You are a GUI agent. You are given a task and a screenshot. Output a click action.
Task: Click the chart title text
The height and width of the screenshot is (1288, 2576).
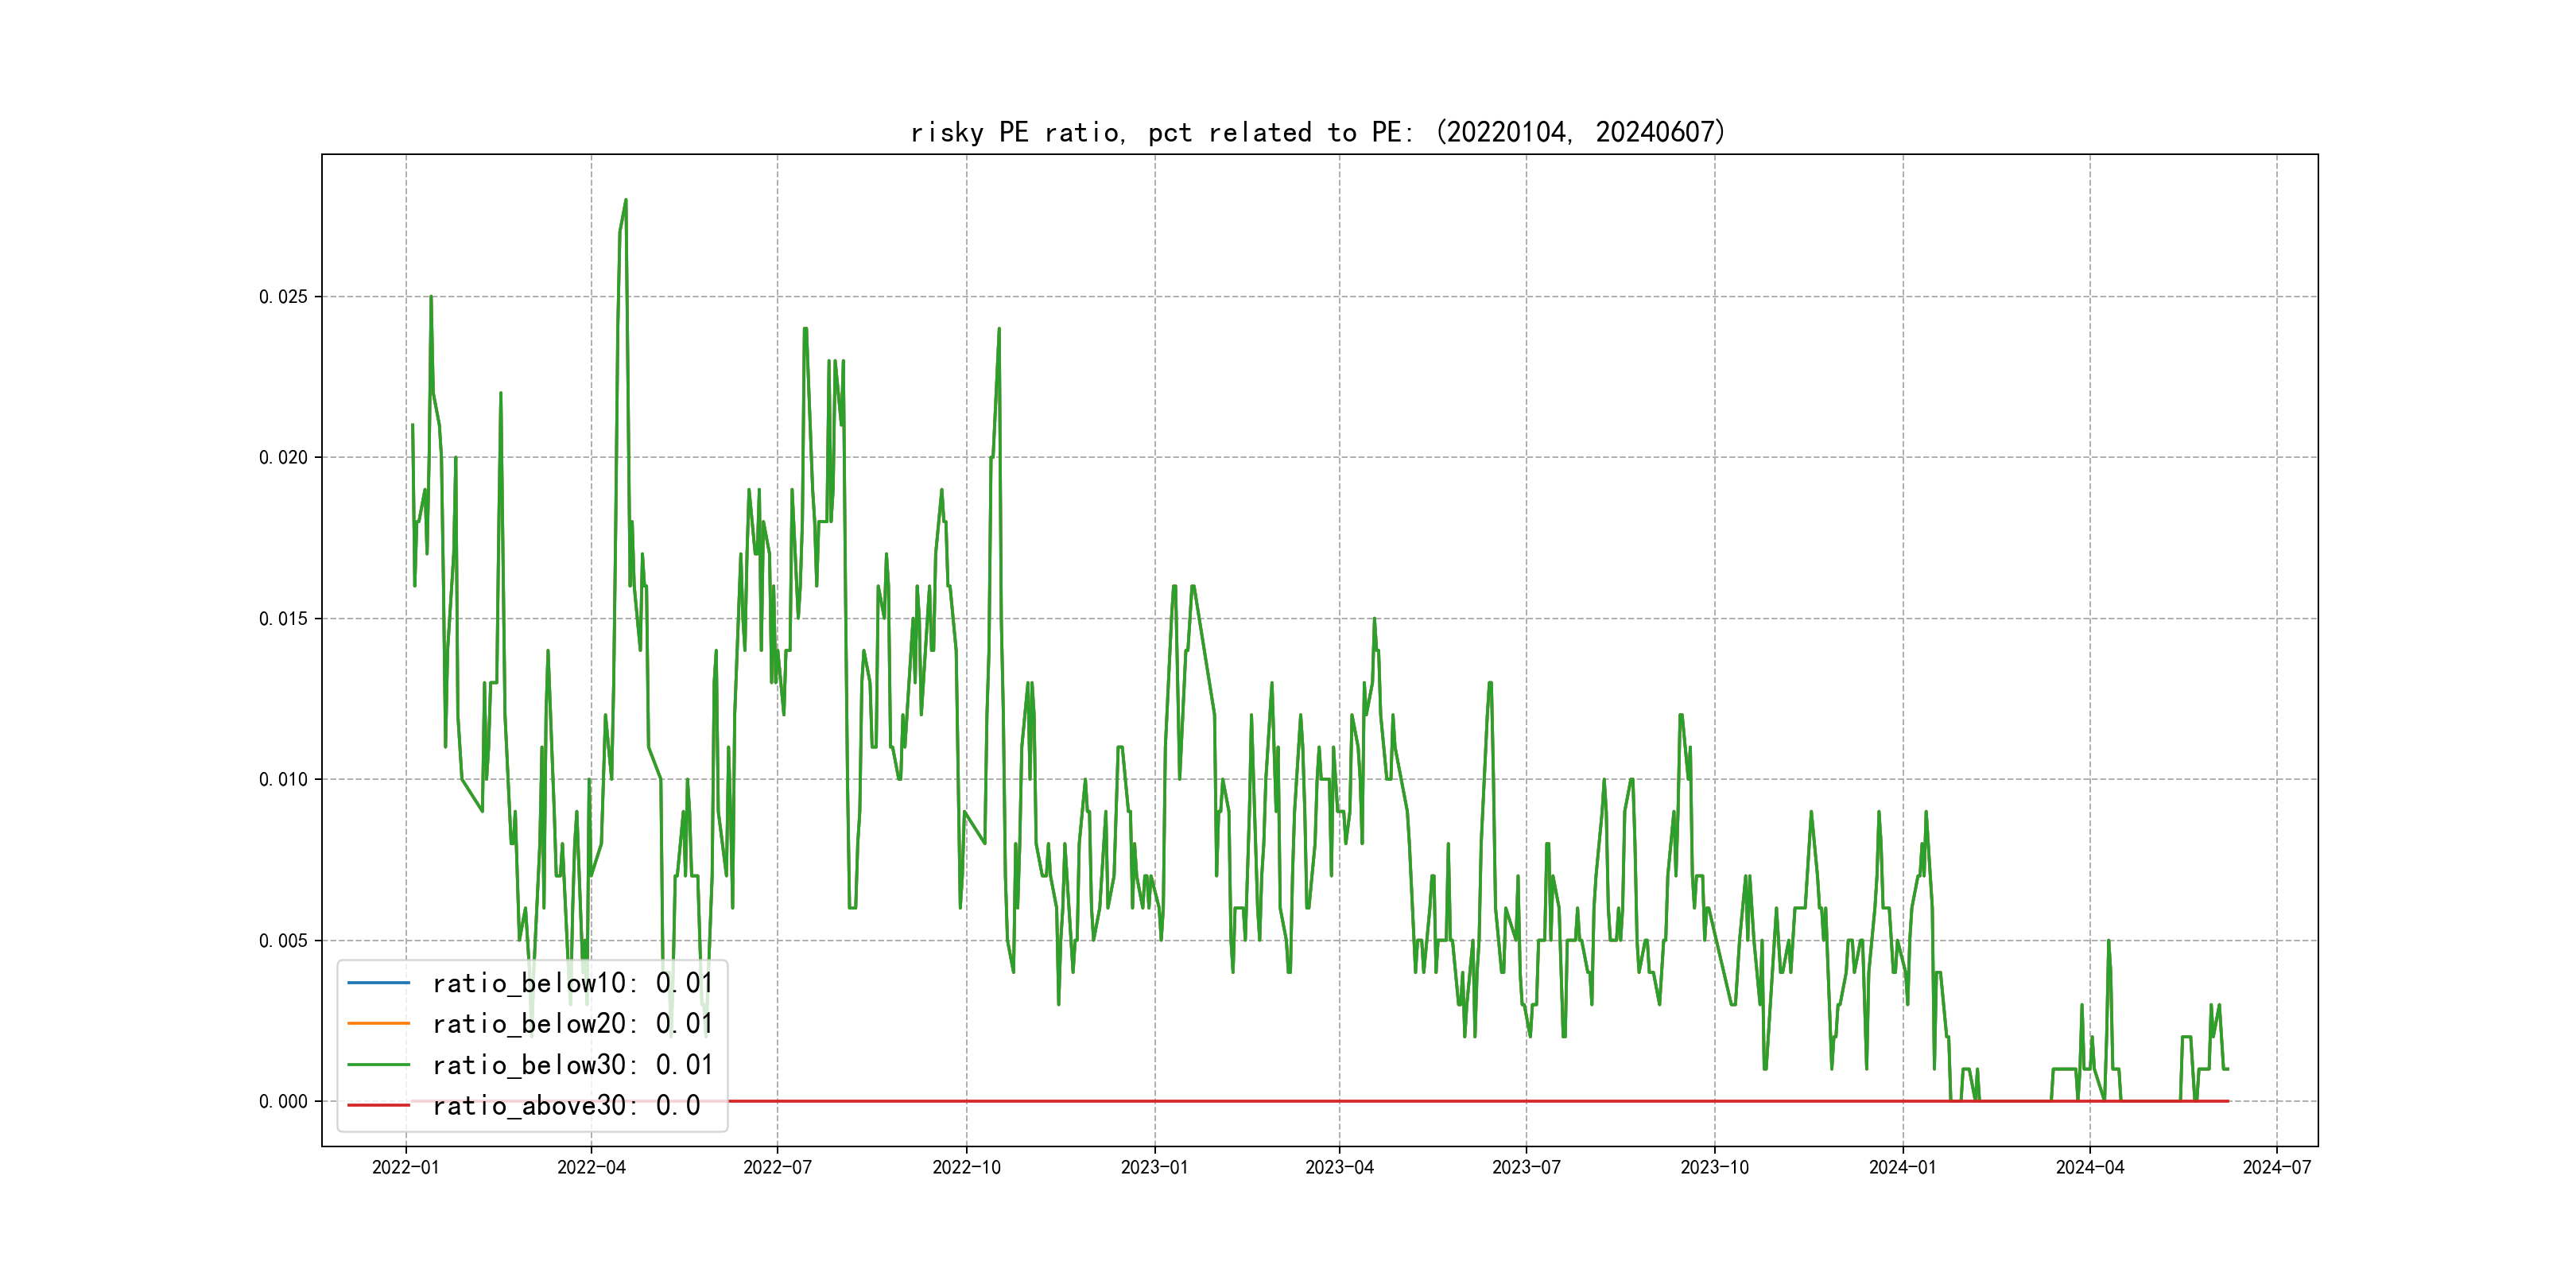[1317, 132]
